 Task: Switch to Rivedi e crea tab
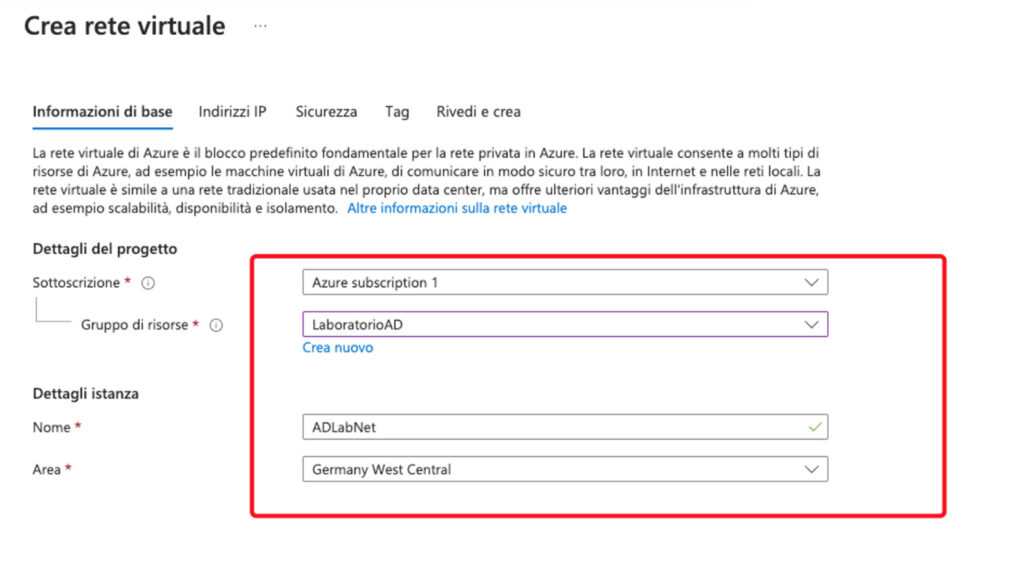pyautogui.click(x=478, y=112)
